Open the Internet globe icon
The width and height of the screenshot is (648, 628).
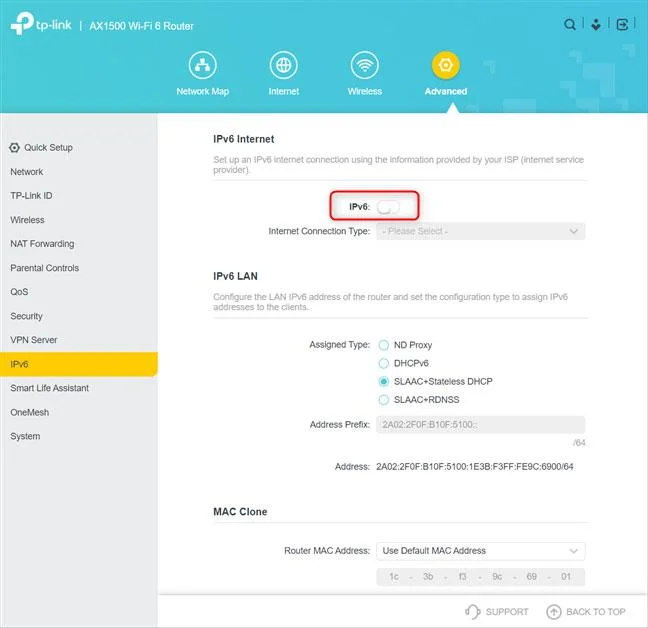click(284, 65)
